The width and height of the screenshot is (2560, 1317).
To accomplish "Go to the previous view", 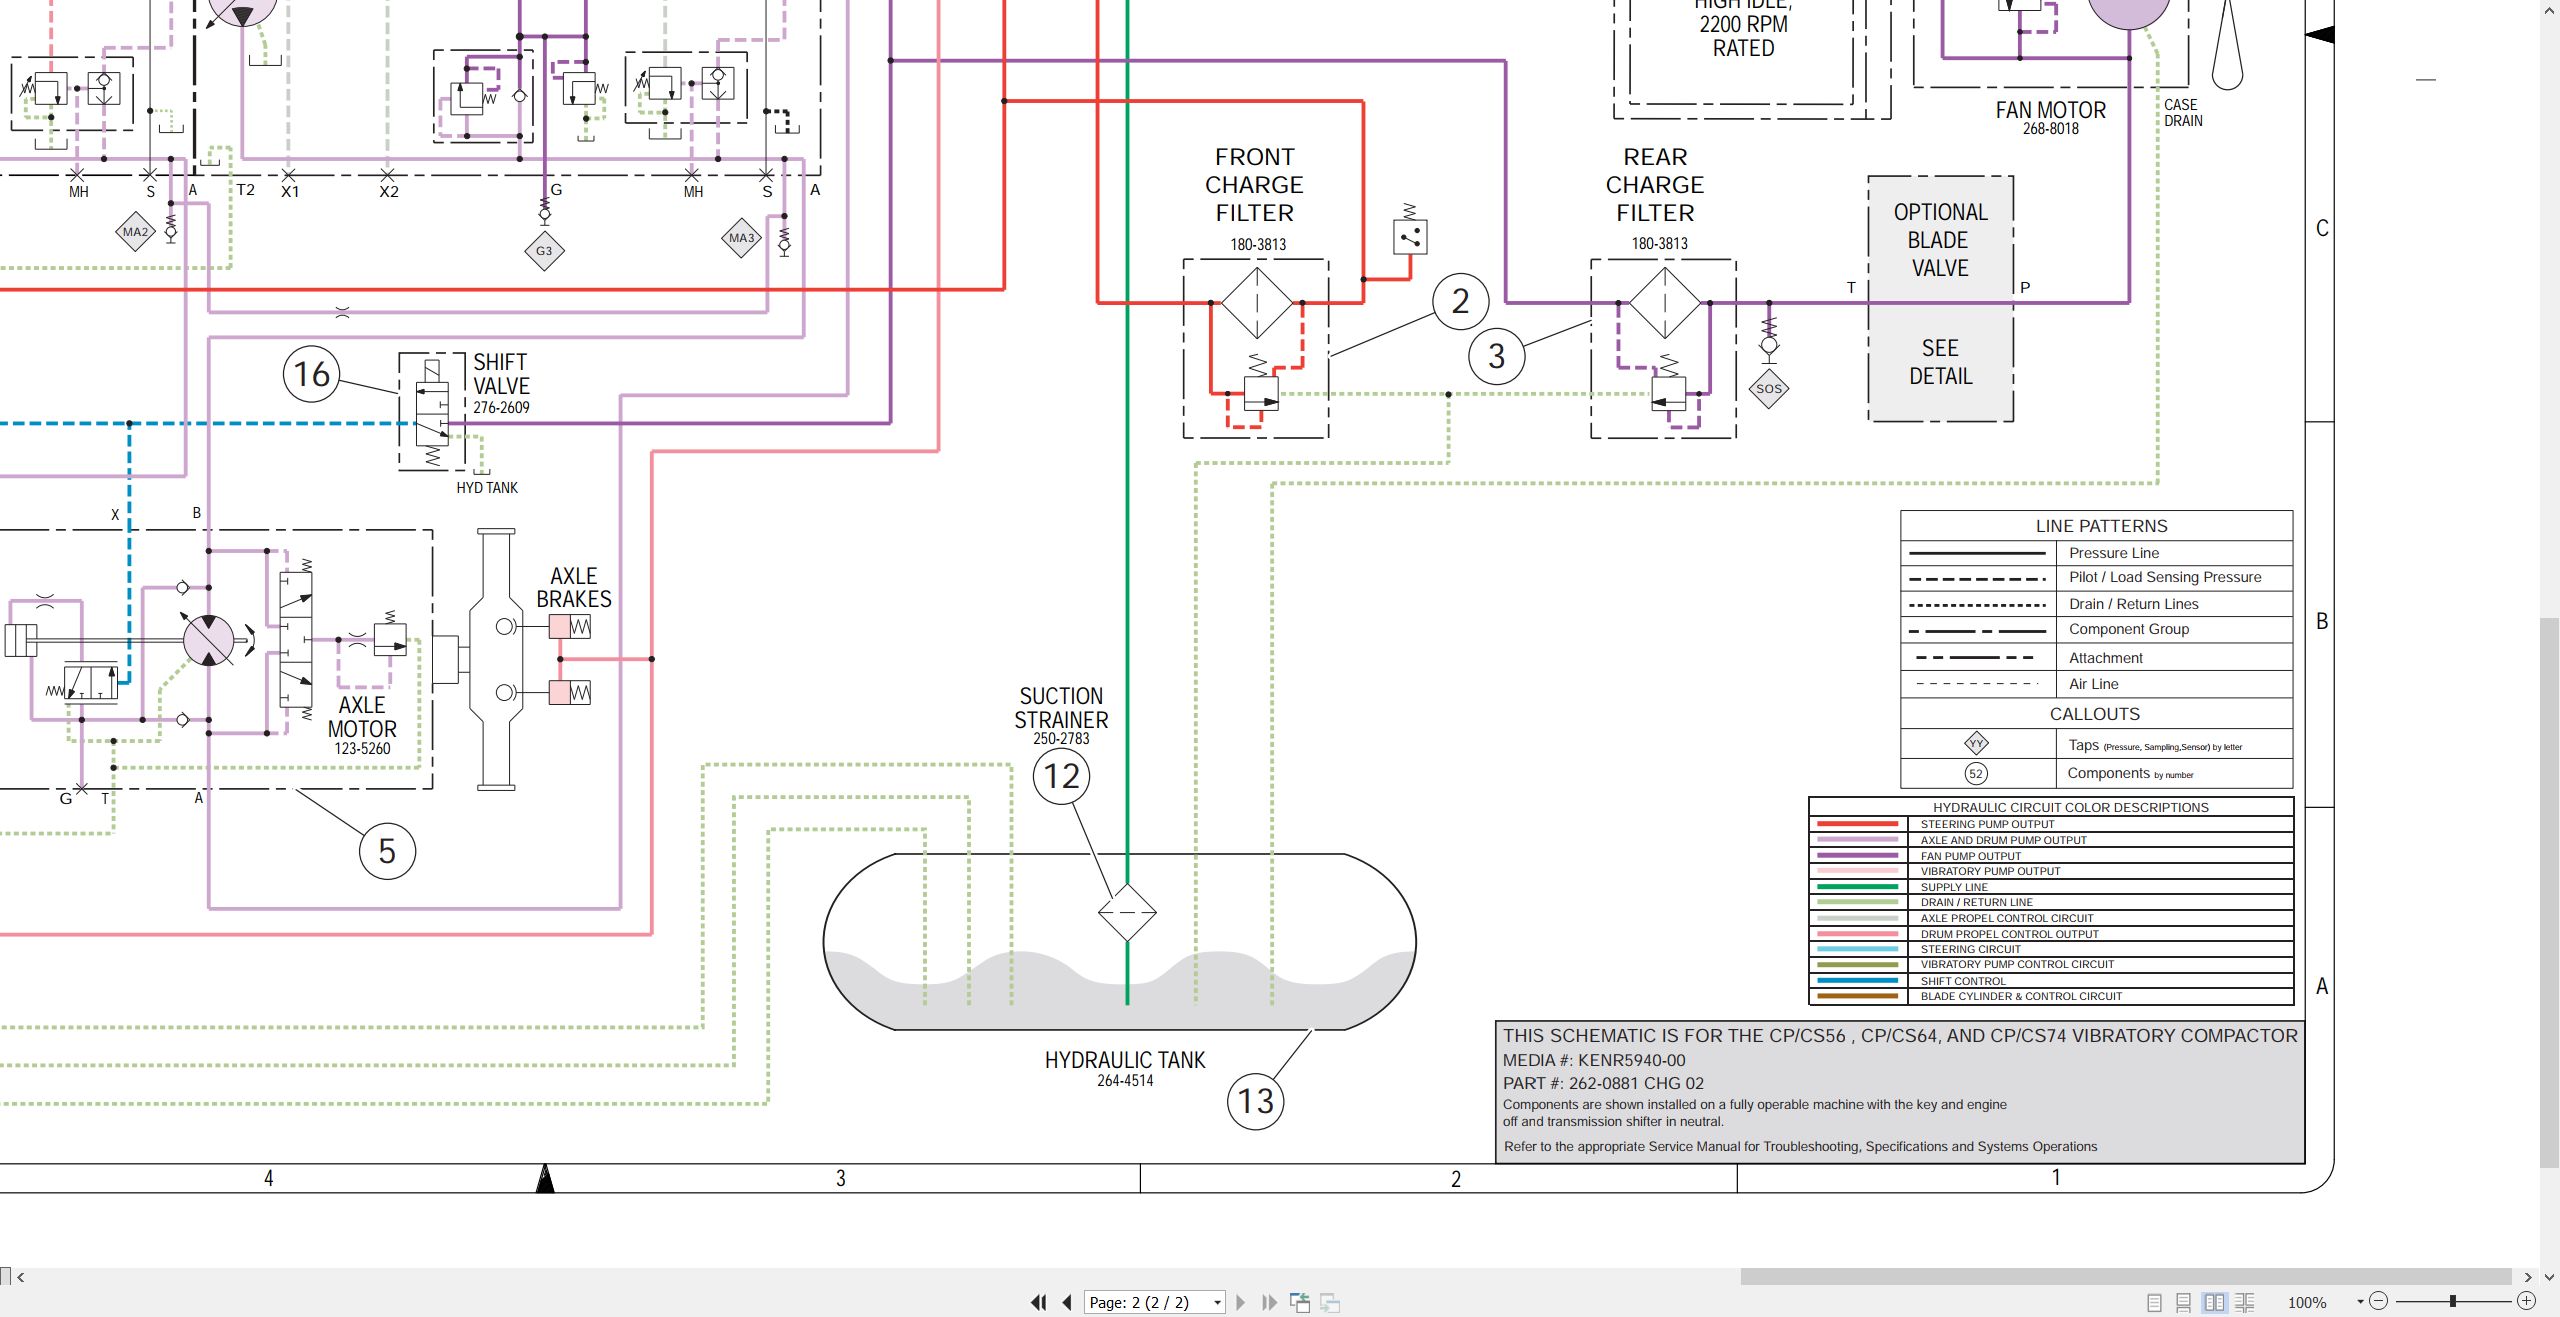I will (1300, 1302).
